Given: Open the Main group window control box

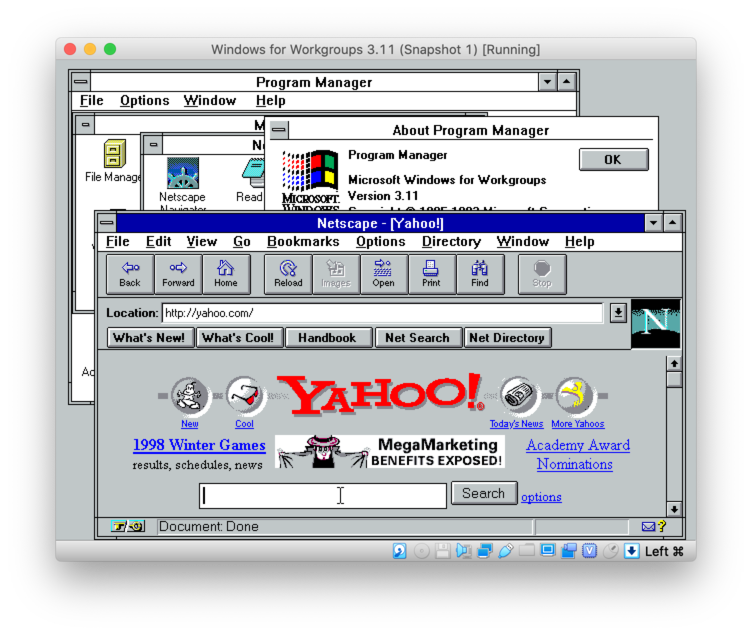Looking at the screenshot, I should (85, 125).
